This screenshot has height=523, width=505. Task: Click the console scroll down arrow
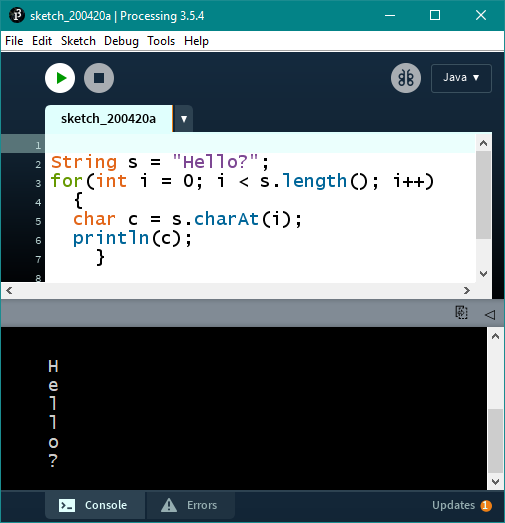pos(495,482)
